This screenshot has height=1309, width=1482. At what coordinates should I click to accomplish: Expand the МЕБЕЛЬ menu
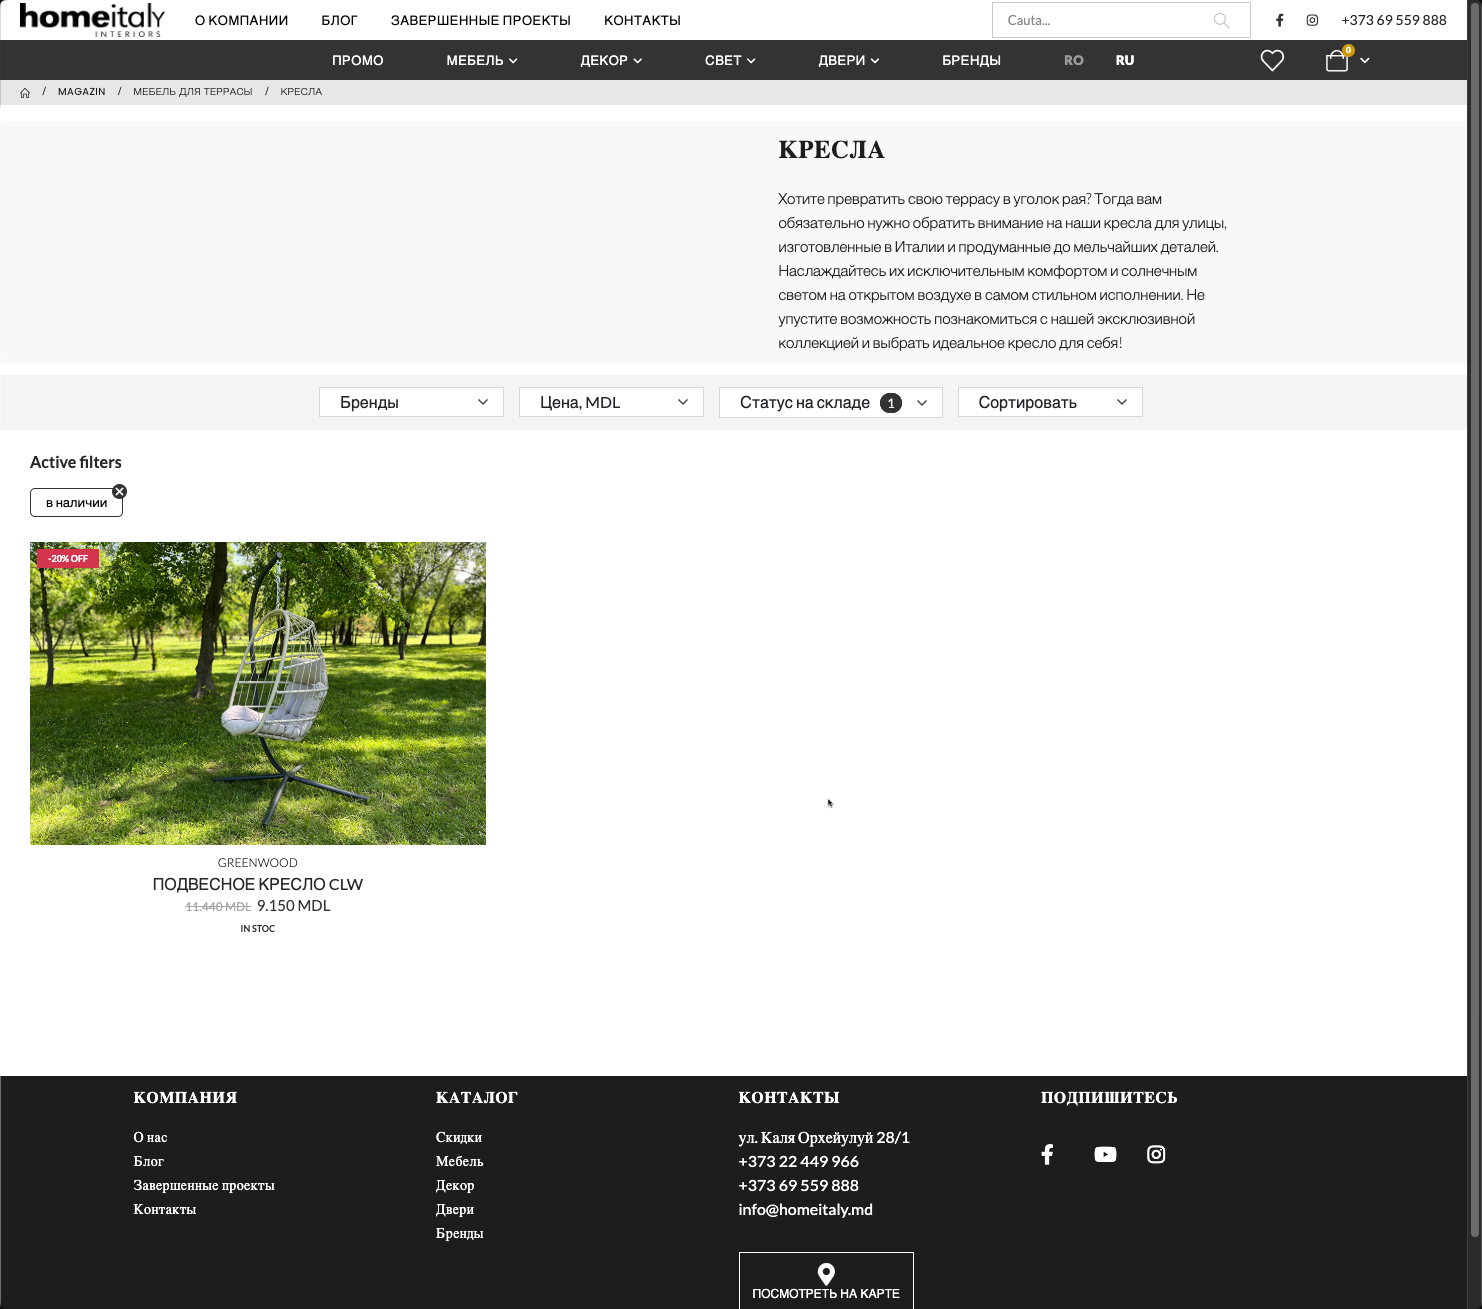coord(482,60)
